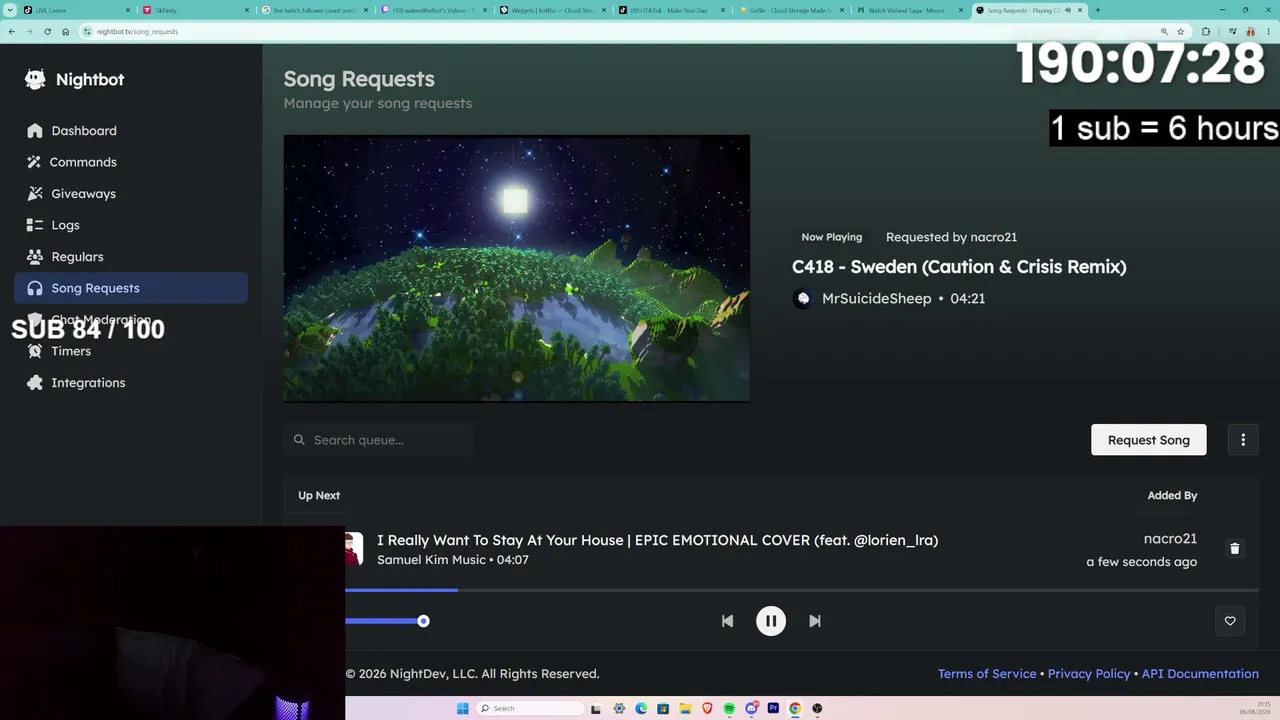
Task: Go to Commands in the sidebar
Action: point(131,162)
